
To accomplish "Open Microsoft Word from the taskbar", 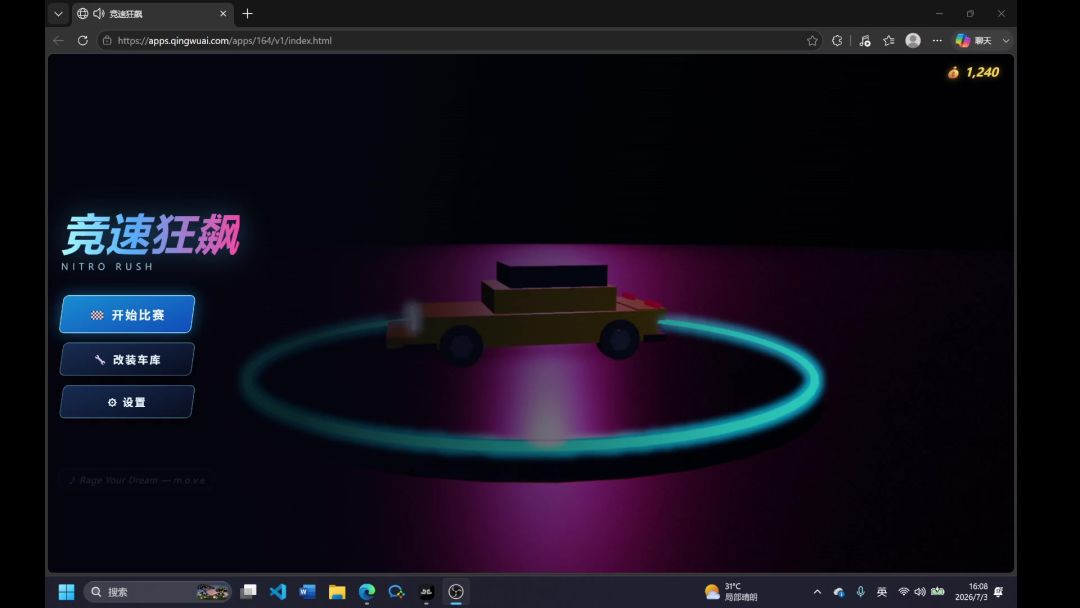I will pos(307,591).
